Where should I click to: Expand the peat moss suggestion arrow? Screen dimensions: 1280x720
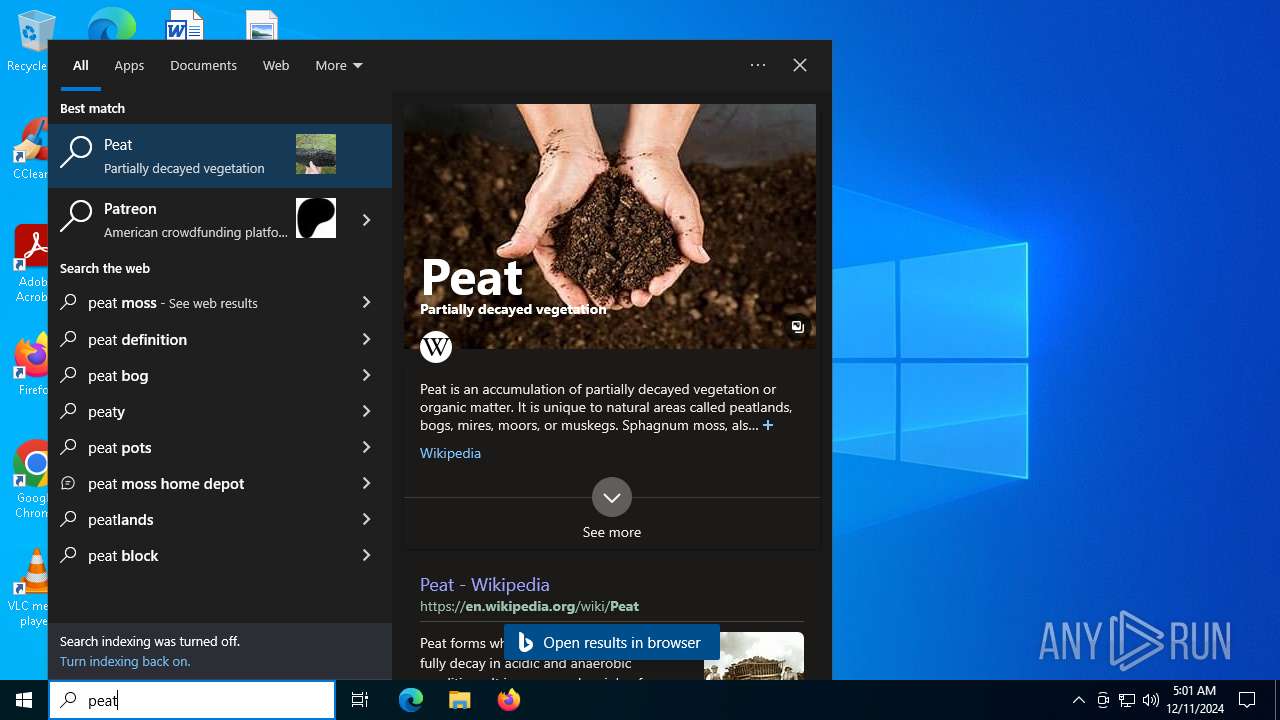(x=366, y=302)
